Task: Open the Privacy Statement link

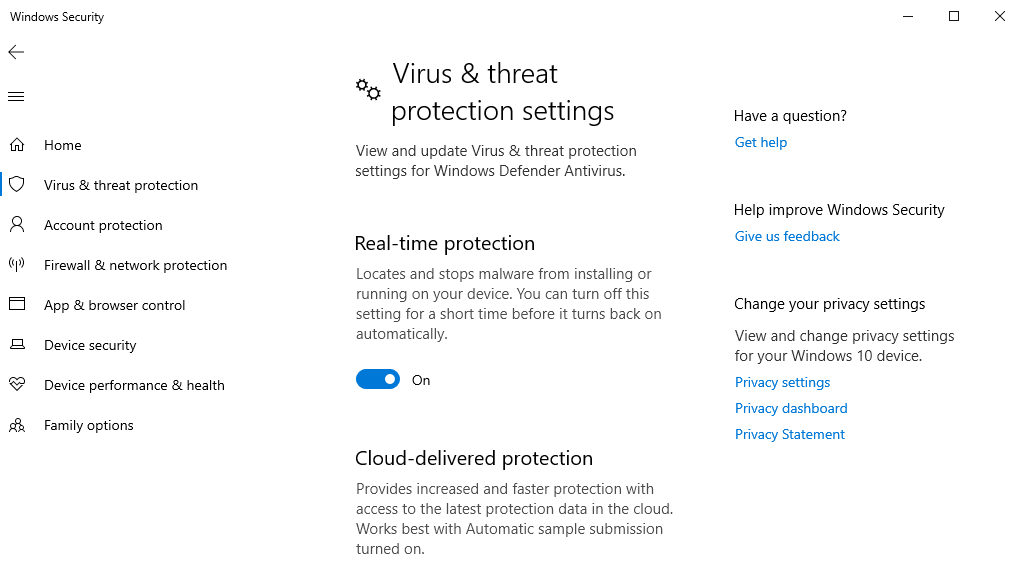Action: [x=789, y=434]
